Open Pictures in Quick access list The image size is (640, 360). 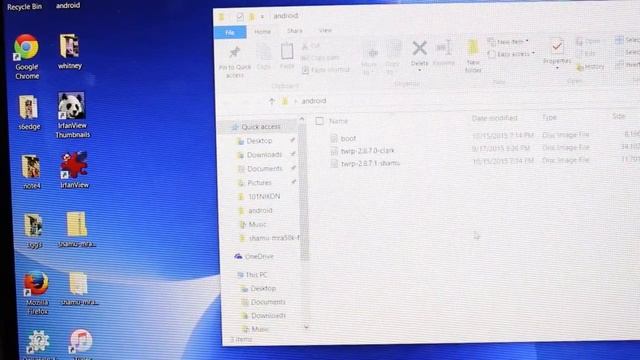[x=254, y=183]
